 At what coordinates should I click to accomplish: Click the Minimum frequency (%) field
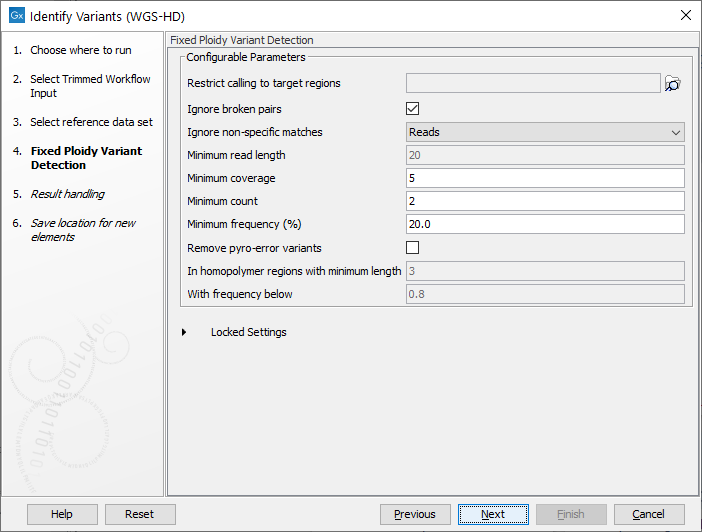(545, 224)
